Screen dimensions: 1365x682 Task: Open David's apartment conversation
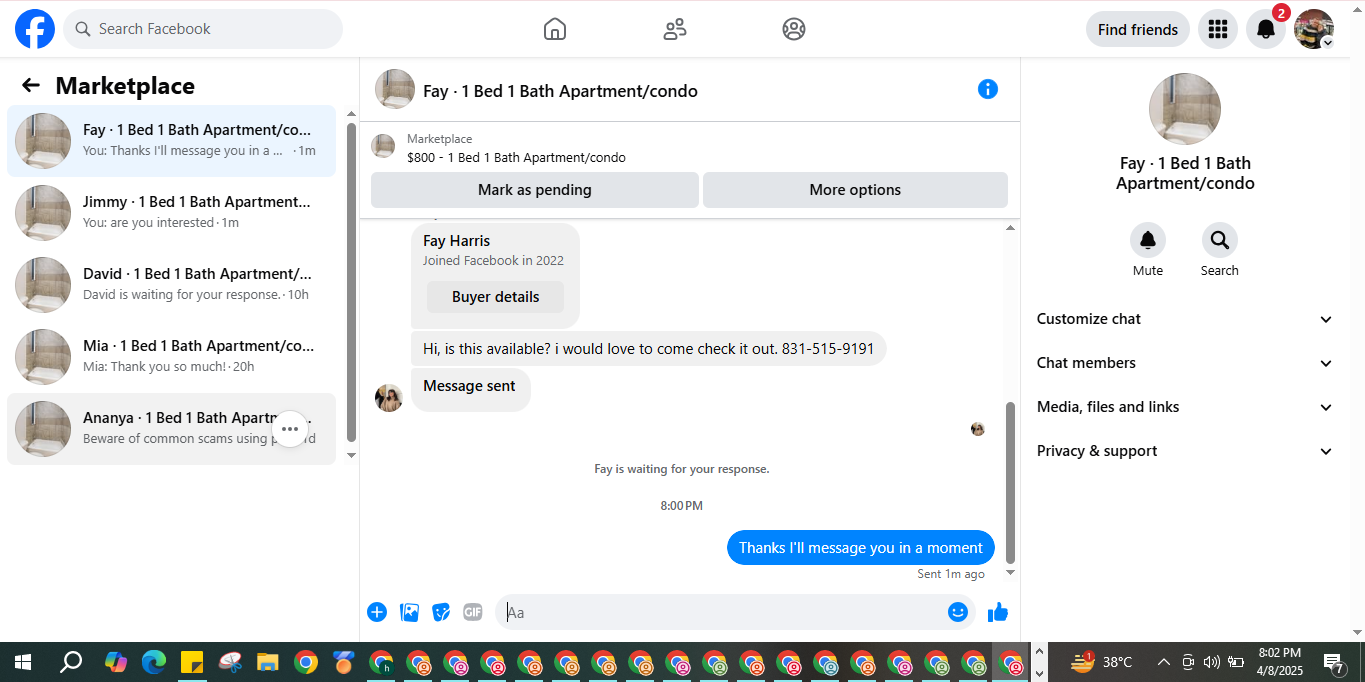click(172, 285)
